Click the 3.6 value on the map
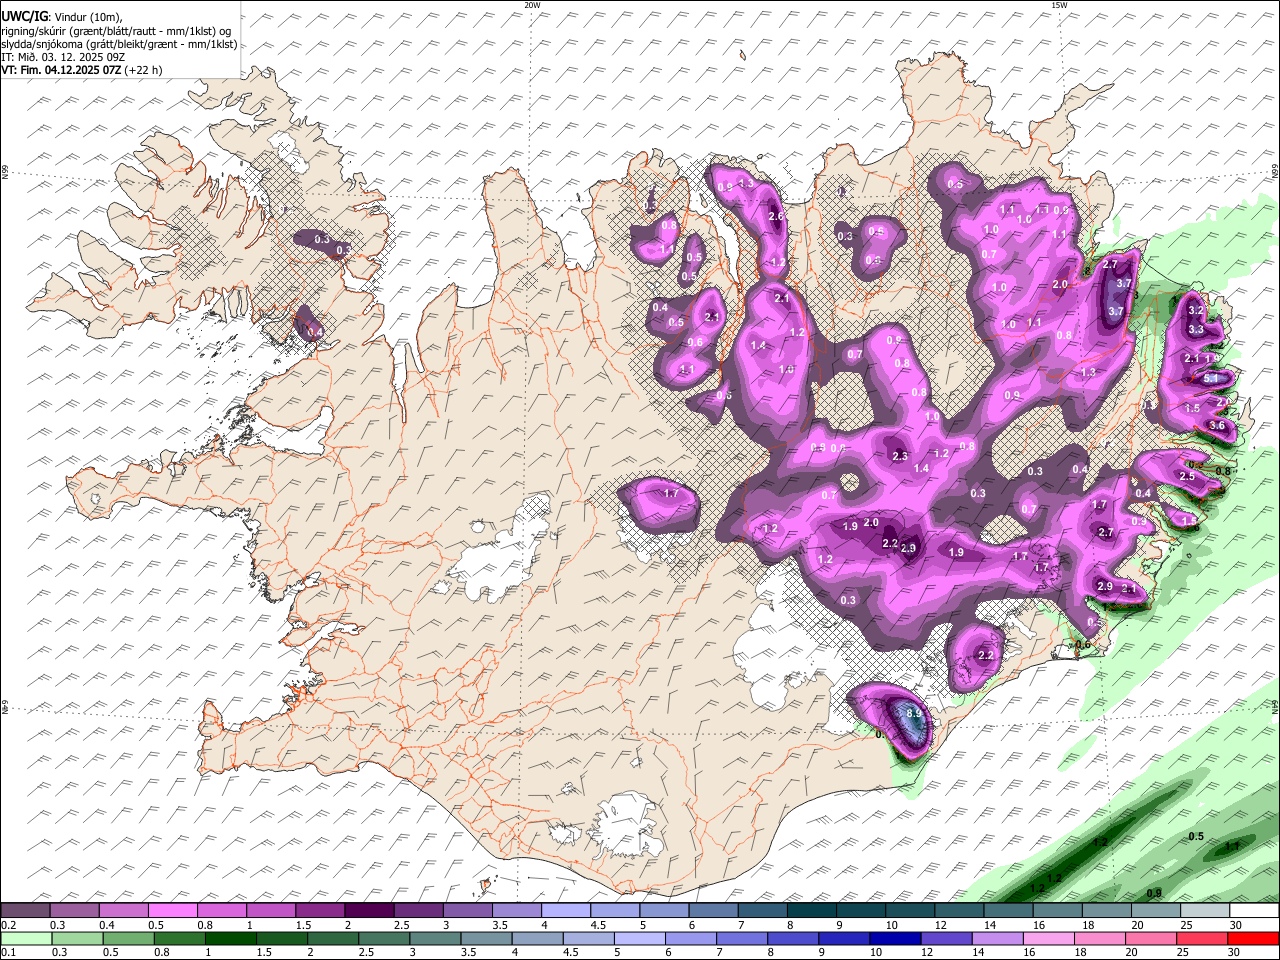The height and width of the screenshot is (960, 1280). click(1217, 426)
